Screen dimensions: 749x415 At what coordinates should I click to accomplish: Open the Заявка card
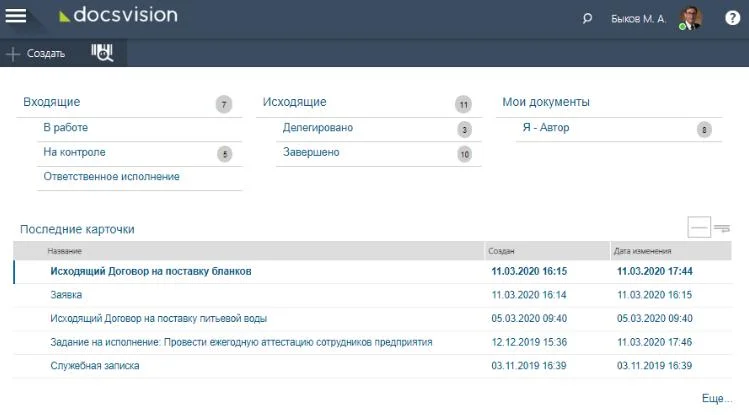coord(66,295)
